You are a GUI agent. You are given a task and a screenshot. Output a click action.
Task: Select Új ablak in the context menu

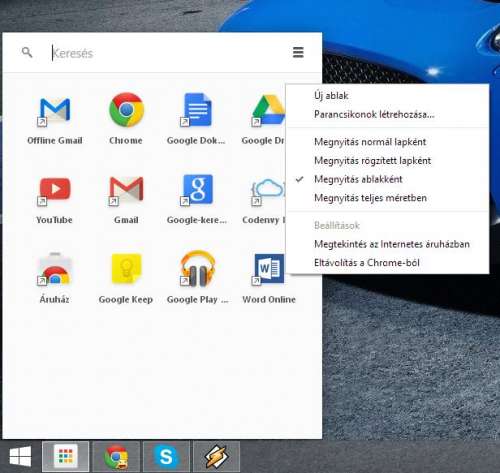(x=388, y=96)
